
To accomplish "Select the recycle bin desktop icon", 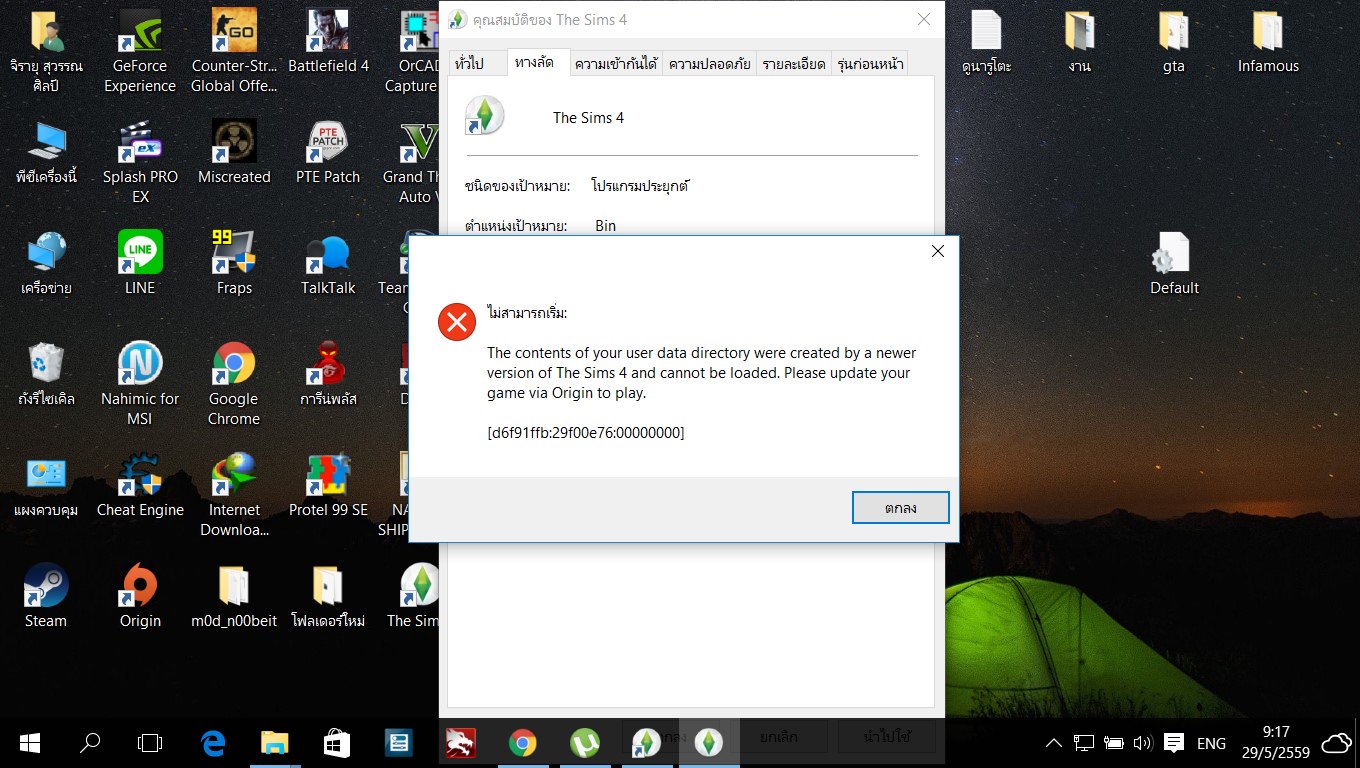I will (46, 374).
